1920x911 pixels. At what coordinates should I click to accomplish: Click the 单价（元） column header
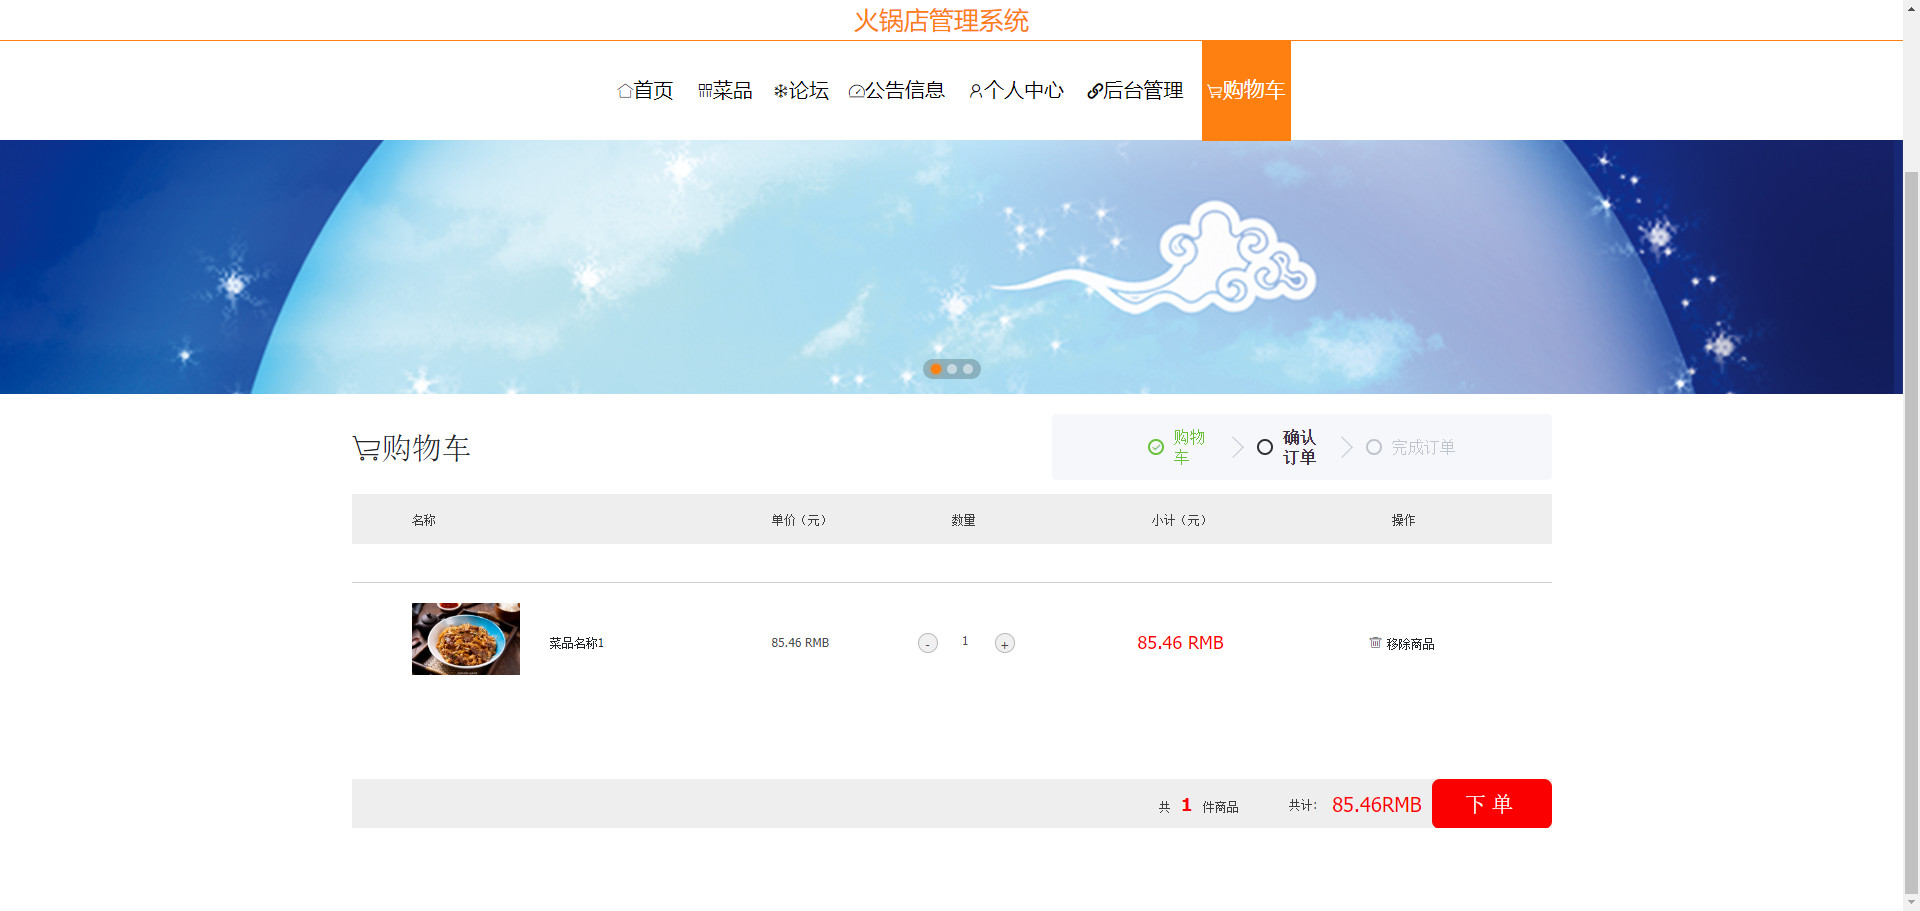(x=799, y=520)
